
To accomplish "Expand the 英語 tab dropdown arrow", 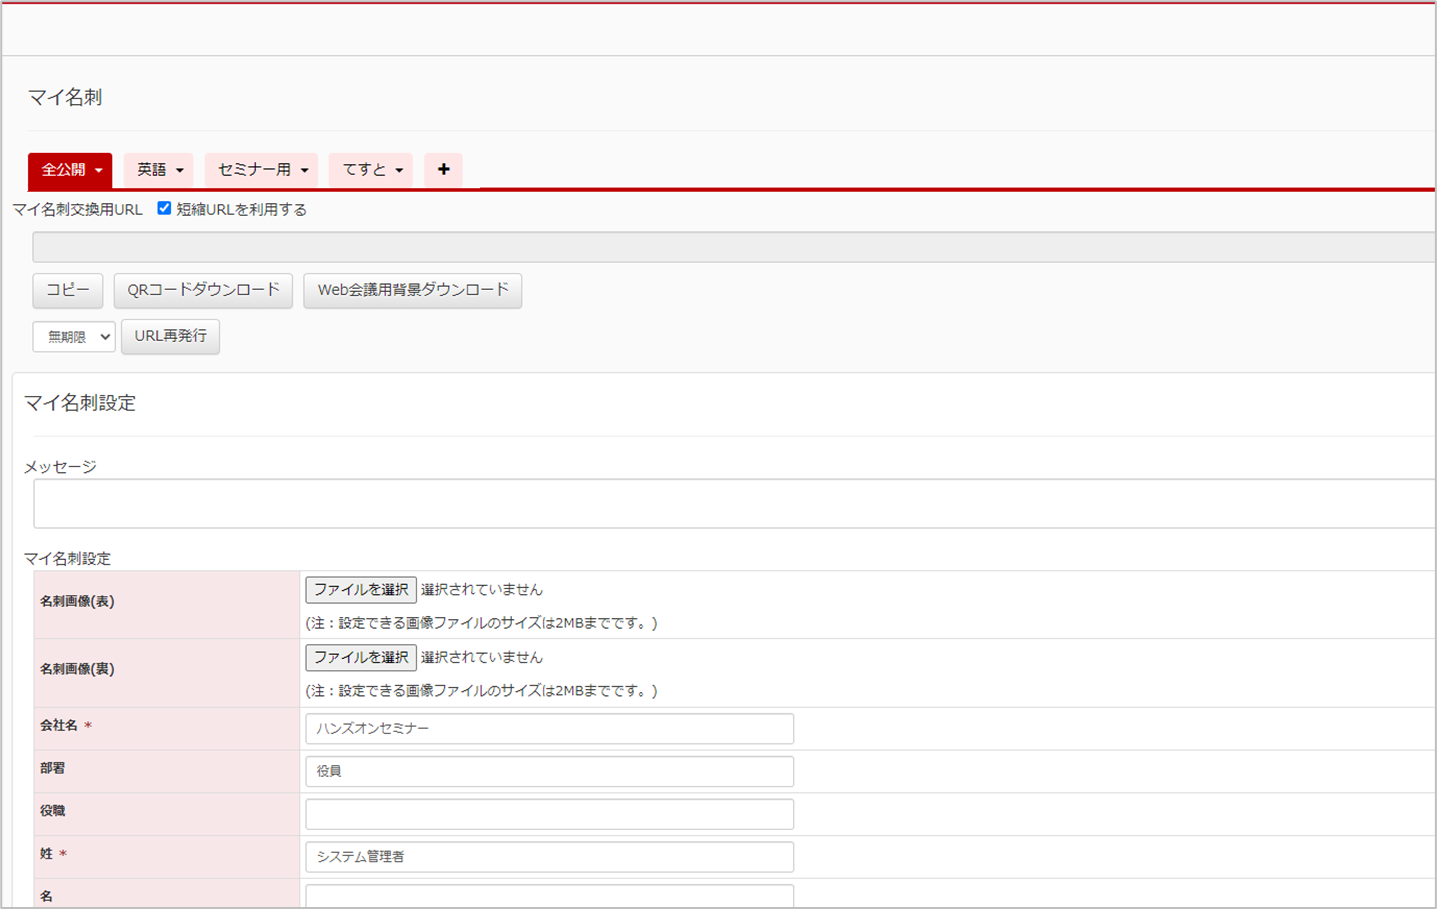I will pyautogui.click(x=180, y=171).
